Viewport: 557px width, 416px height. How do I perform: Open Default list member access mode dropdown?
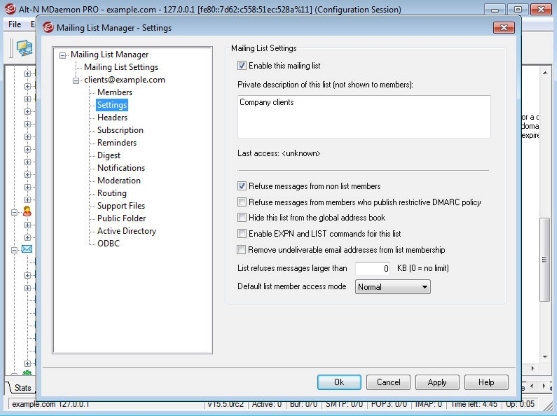[x=393, y=287]
